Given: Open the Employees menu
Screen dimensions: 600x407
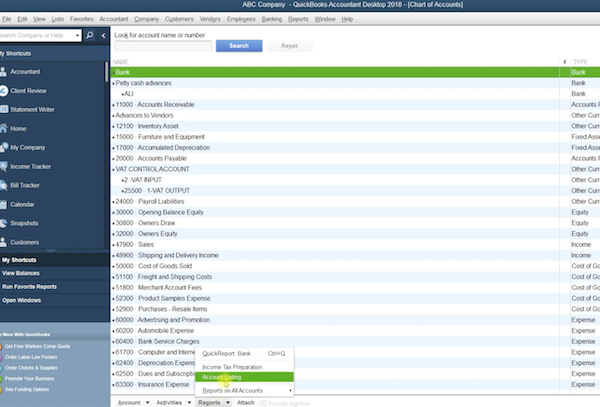Looking at the screenshot, I should tap(241, 19).
